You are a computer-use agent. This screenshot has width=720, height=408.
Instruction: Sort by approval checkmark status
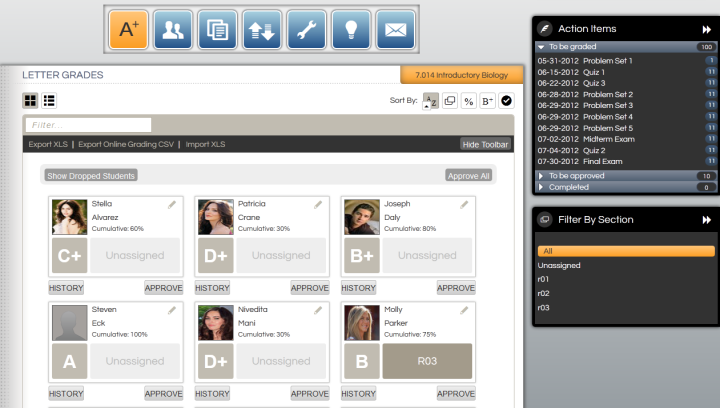tap(506, 100)
